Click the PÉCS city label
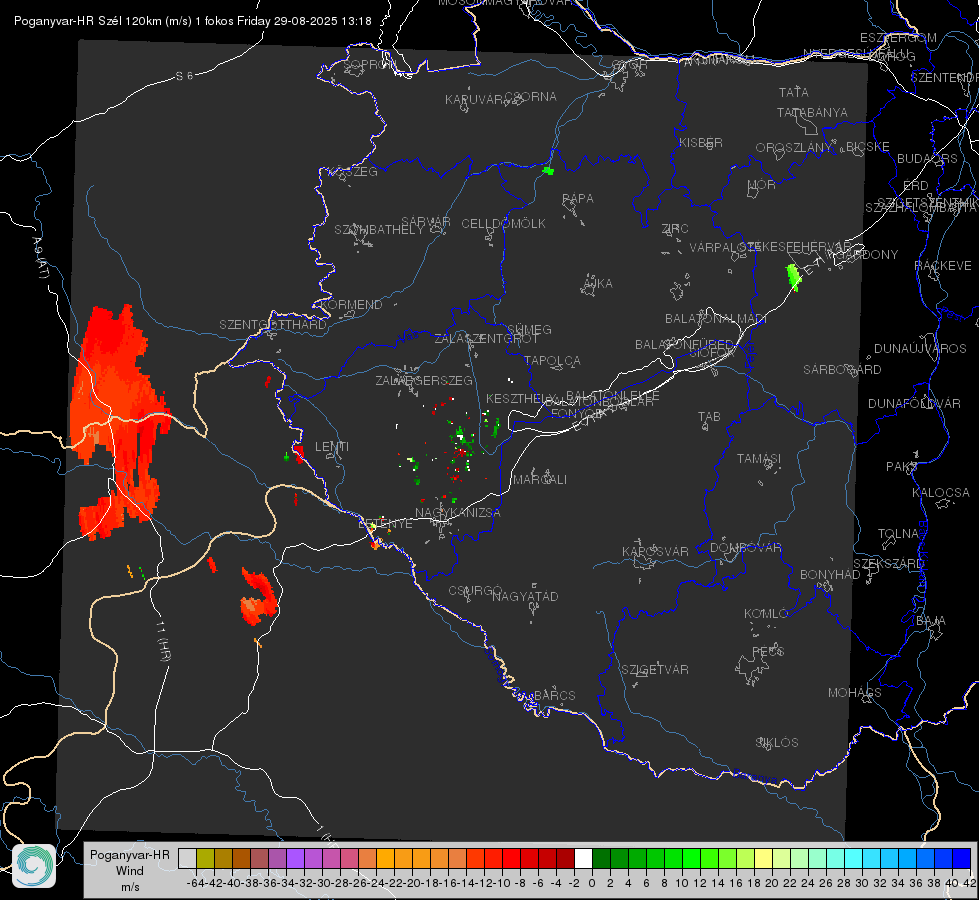 (767, 651)
